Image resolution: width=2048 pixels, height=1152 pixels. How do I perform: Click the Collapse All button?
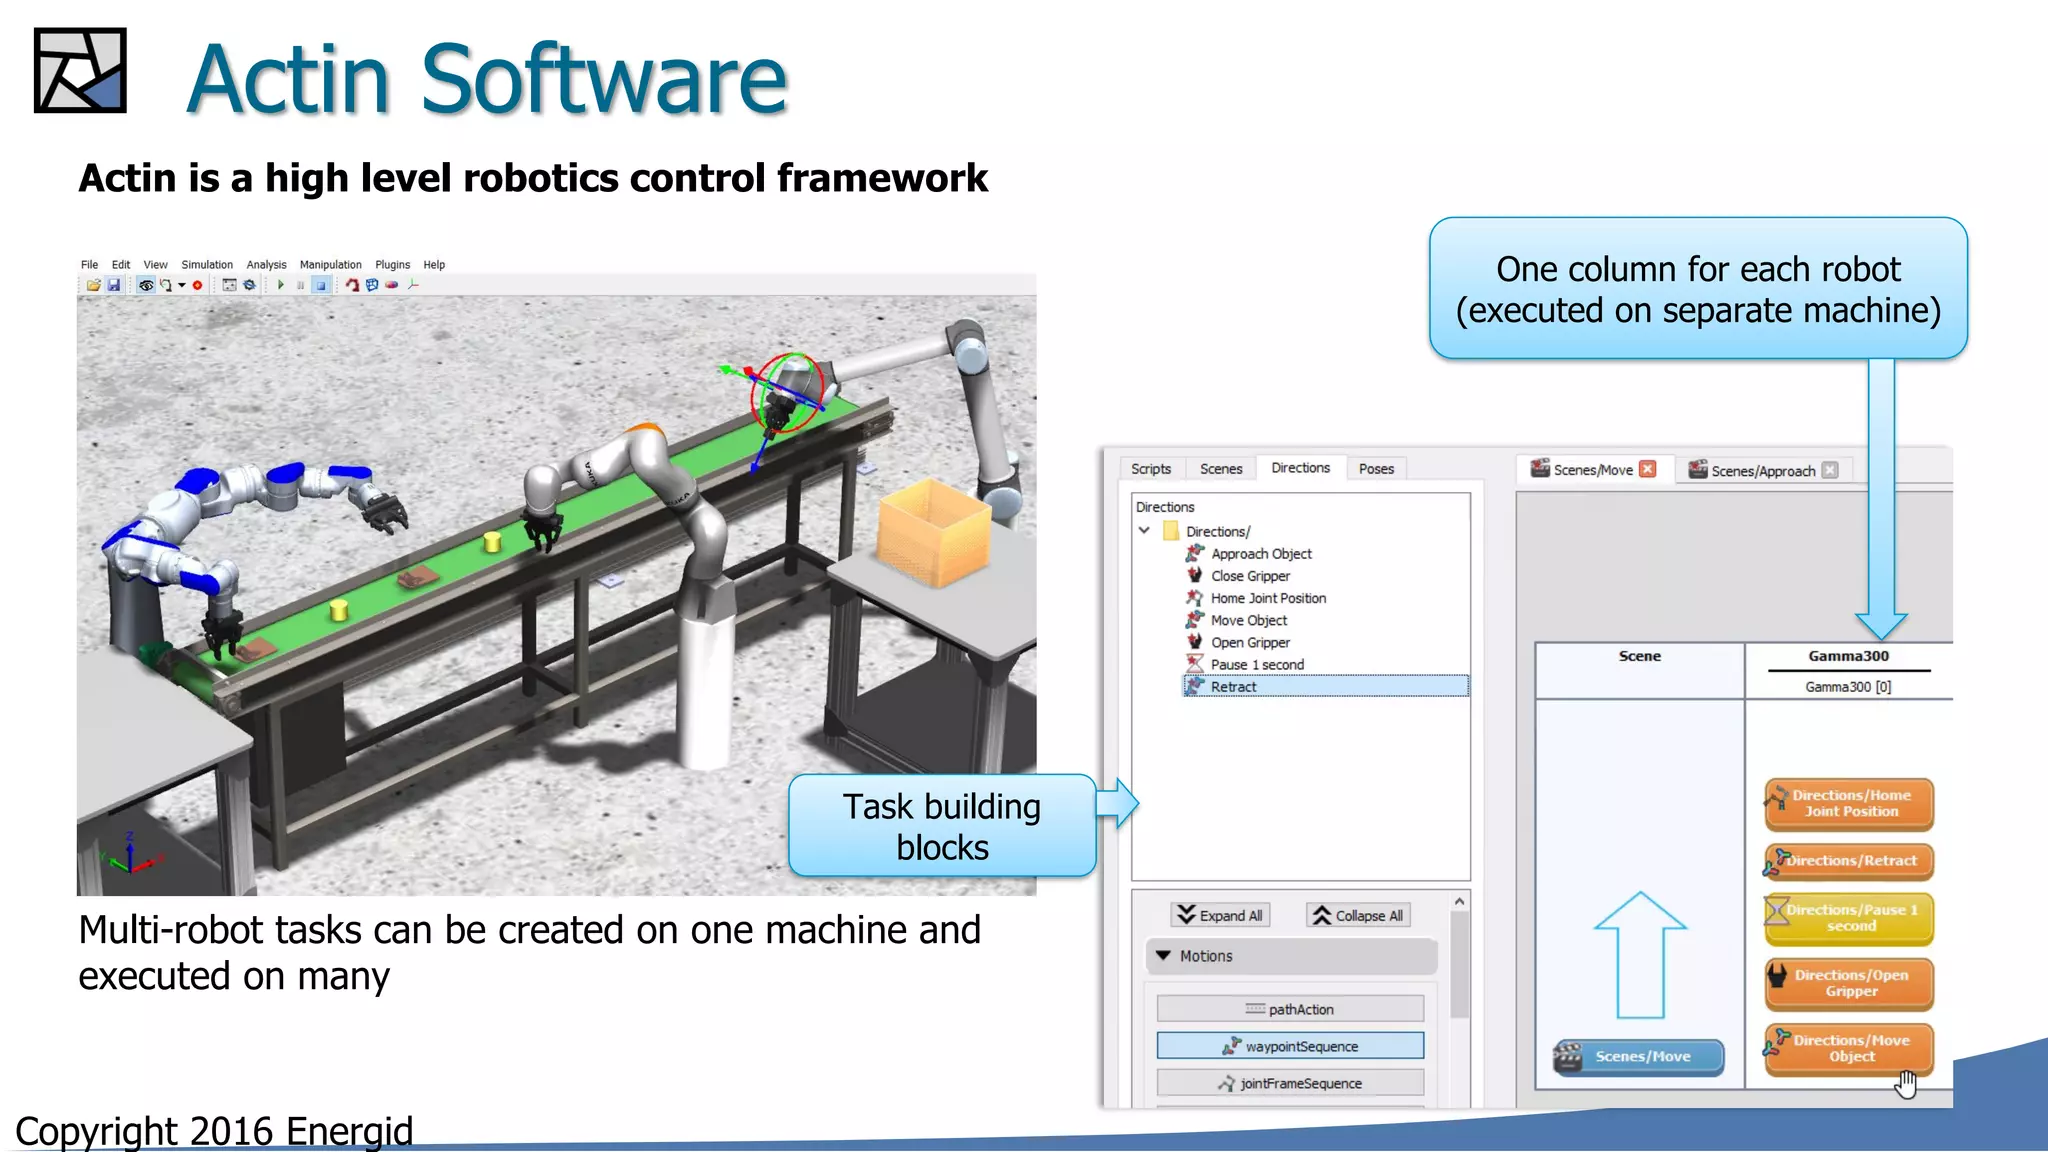point(1358,915)
